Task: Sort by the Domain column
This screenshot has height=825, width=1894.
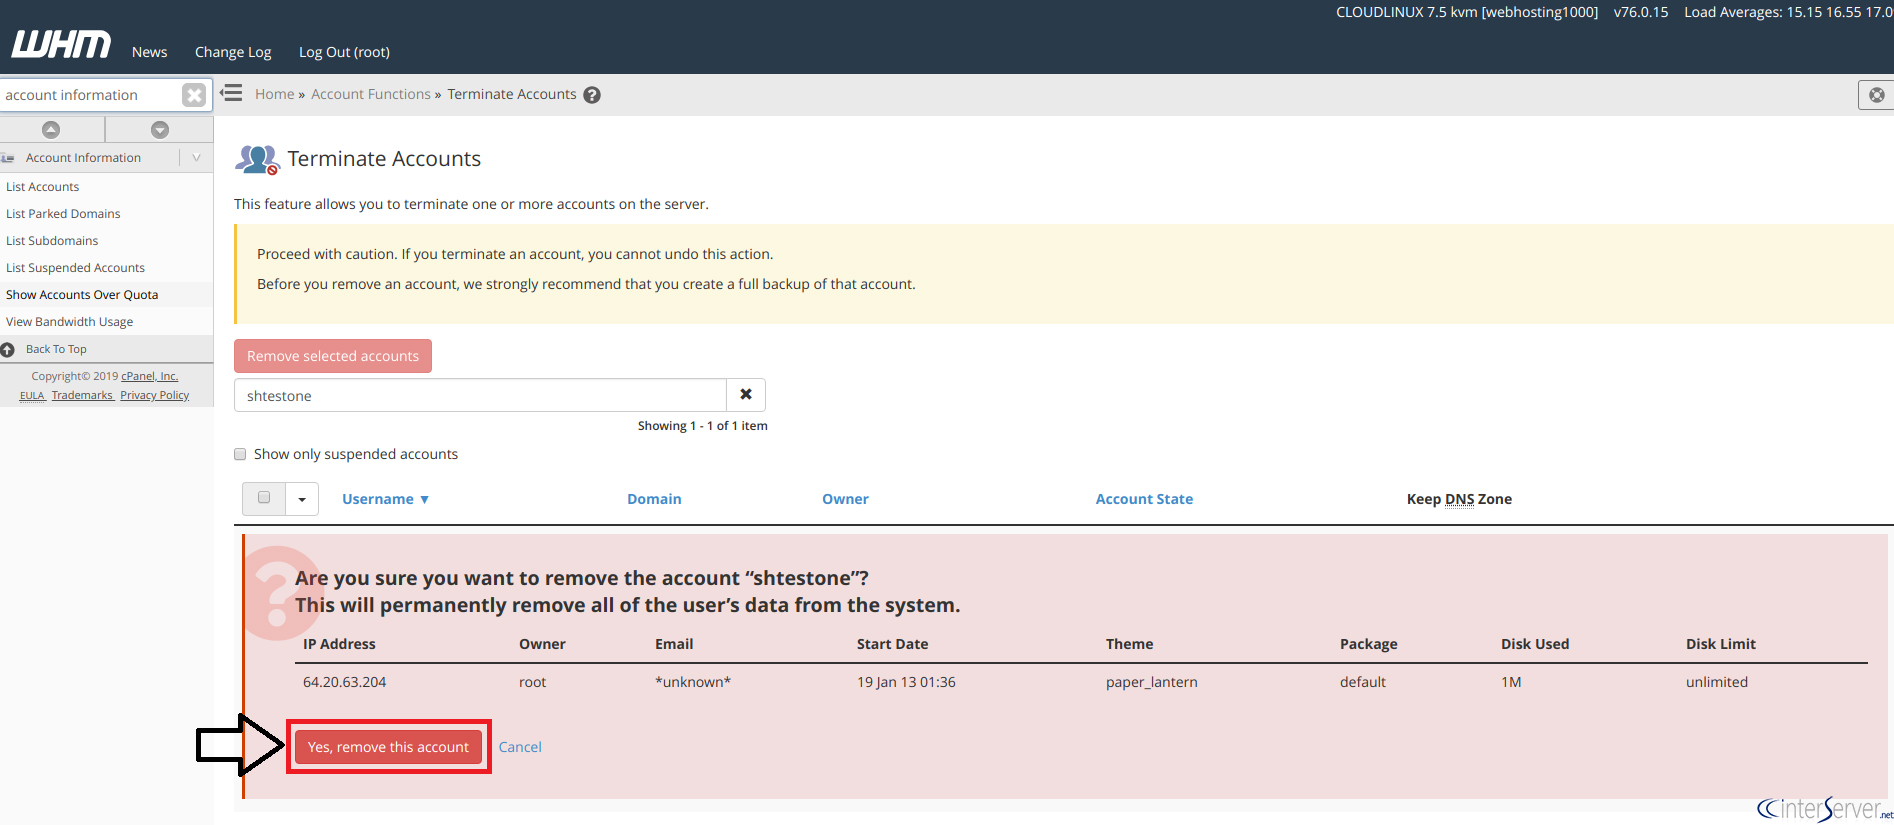Action: 654,499
